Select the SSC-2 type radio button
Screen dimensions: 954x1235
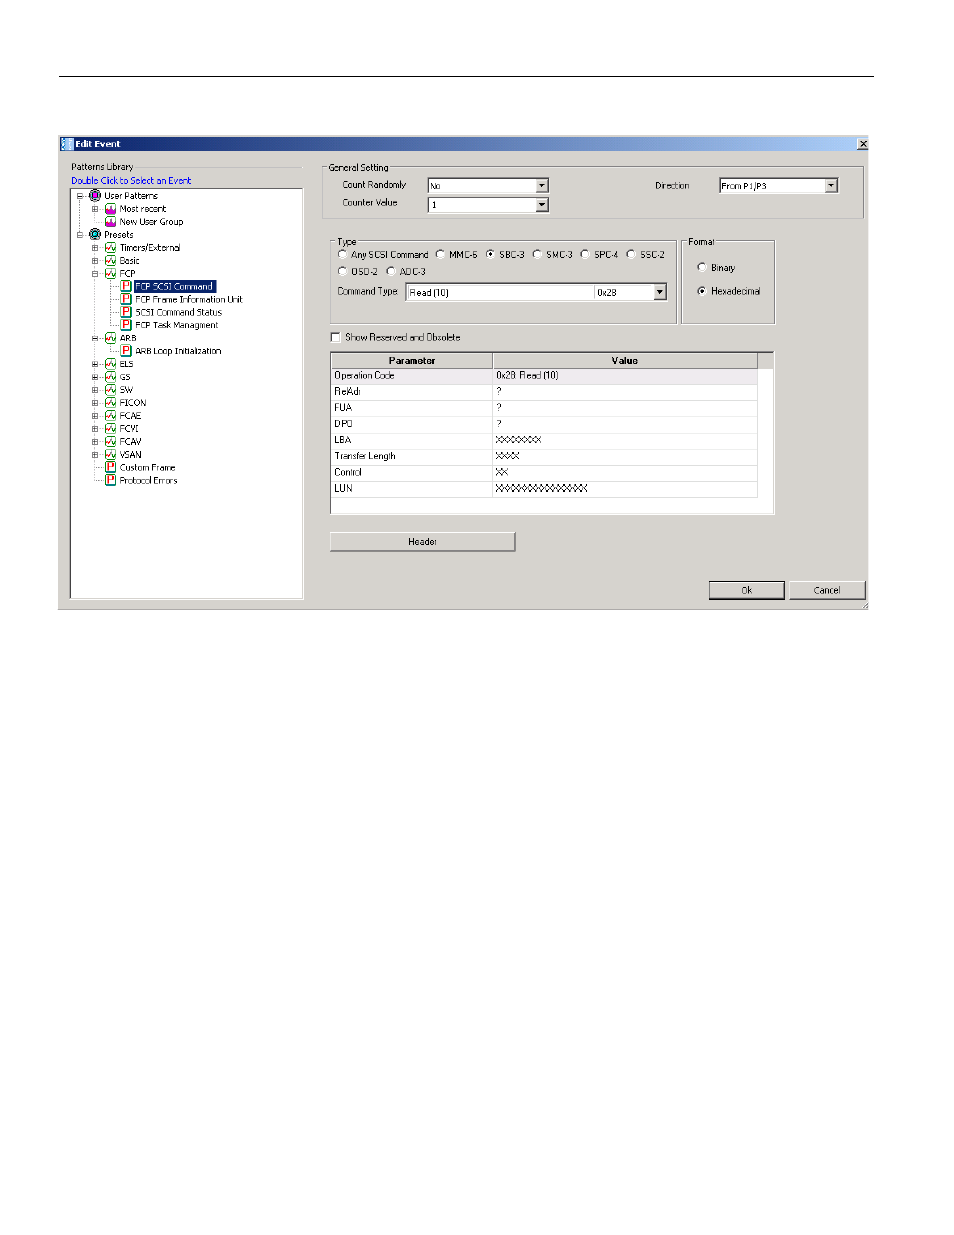pos(631,254)
